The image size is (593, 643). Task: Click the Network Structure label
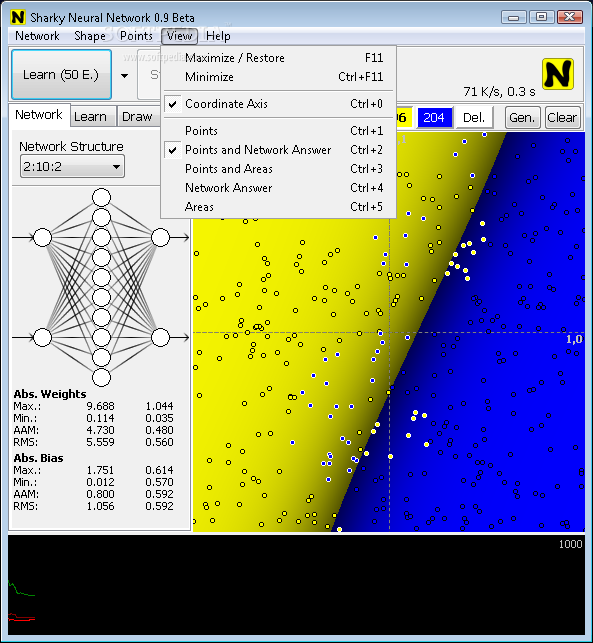[x=71, y=146]
